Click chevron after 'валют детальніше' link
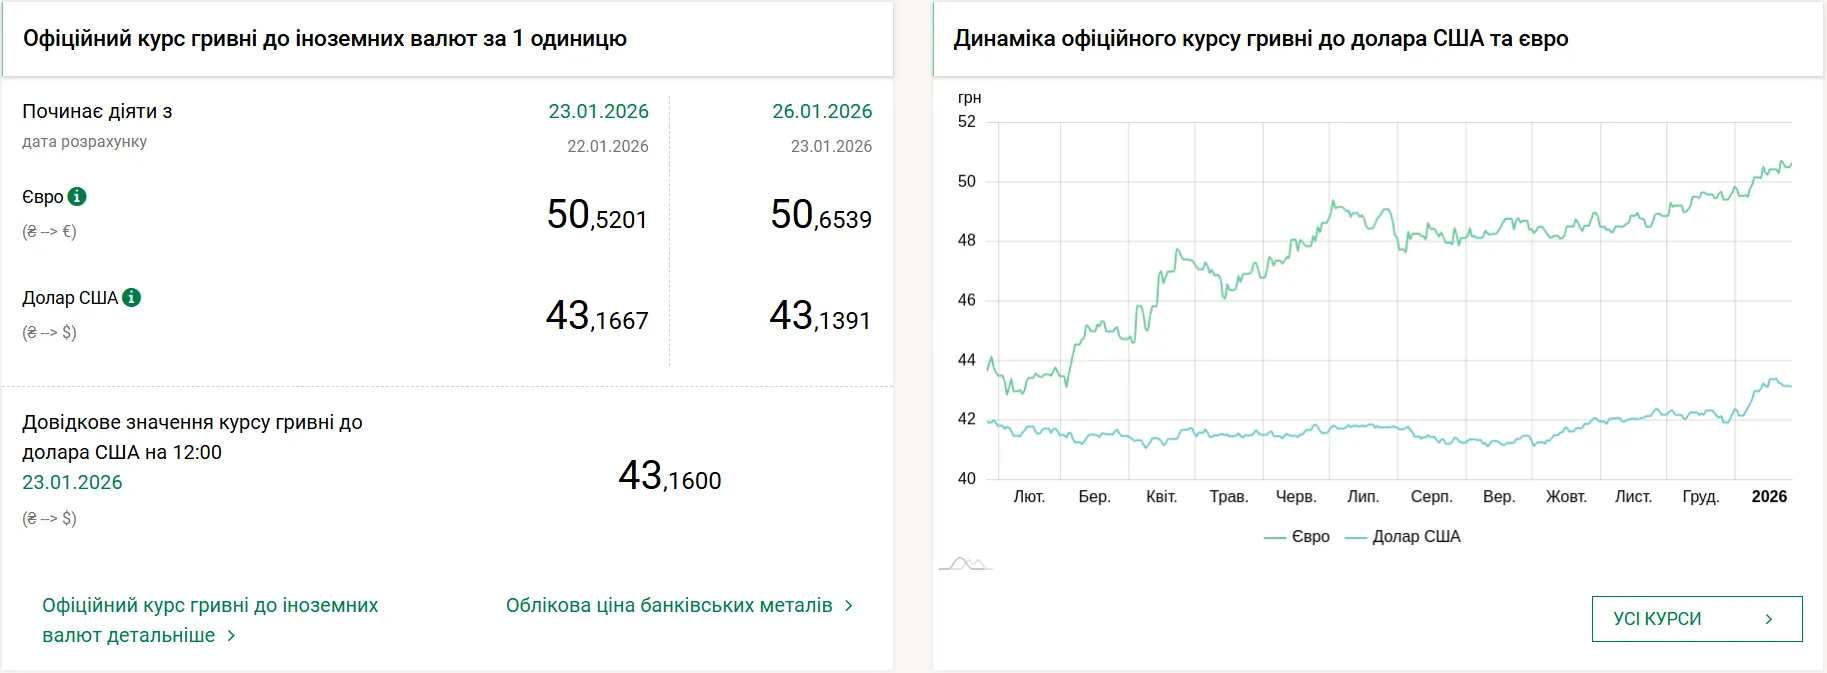The width and height of the screenshot is (1827, 673). point(231,636)
